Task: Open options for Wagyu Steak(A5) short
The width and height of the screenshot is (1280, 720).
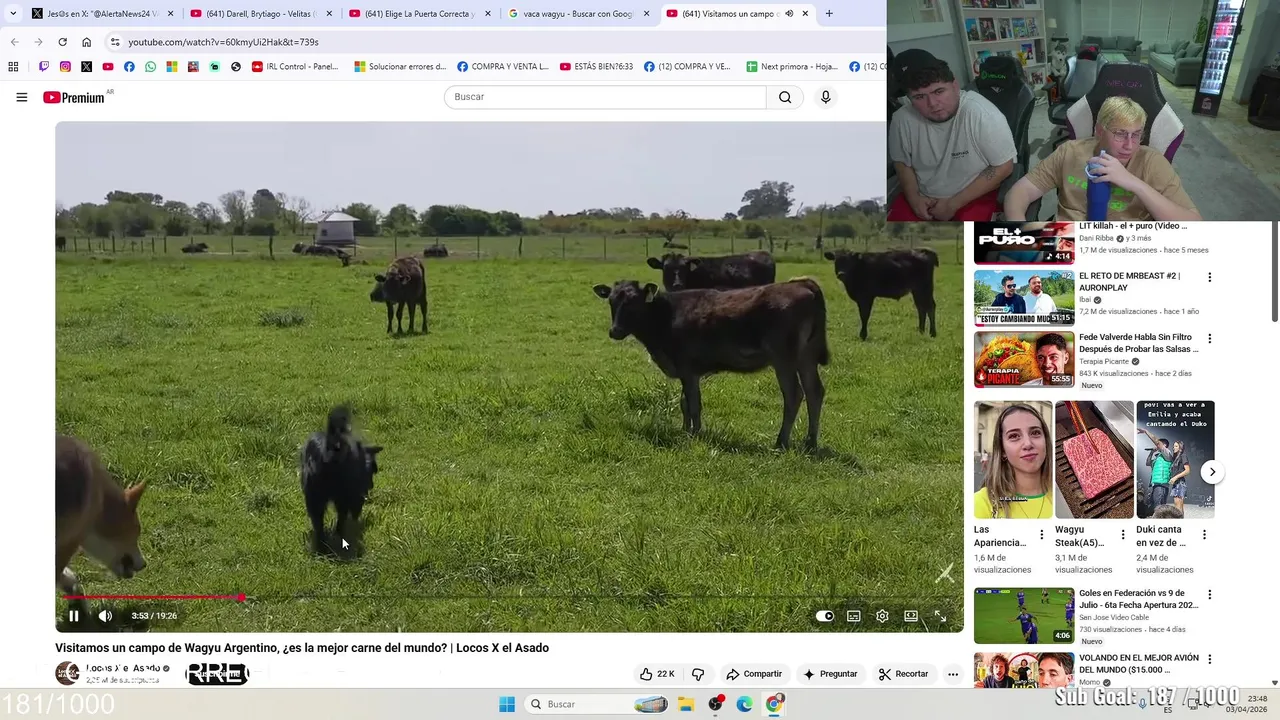Action: pos(1123,535)
